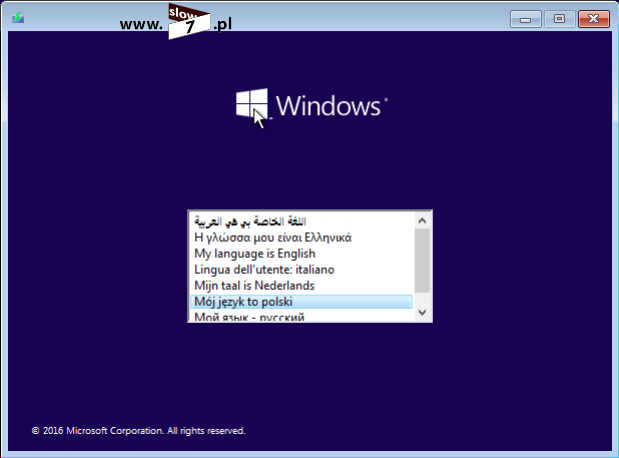Choose the Greek language option Ελληνικά

pos(301,238)
